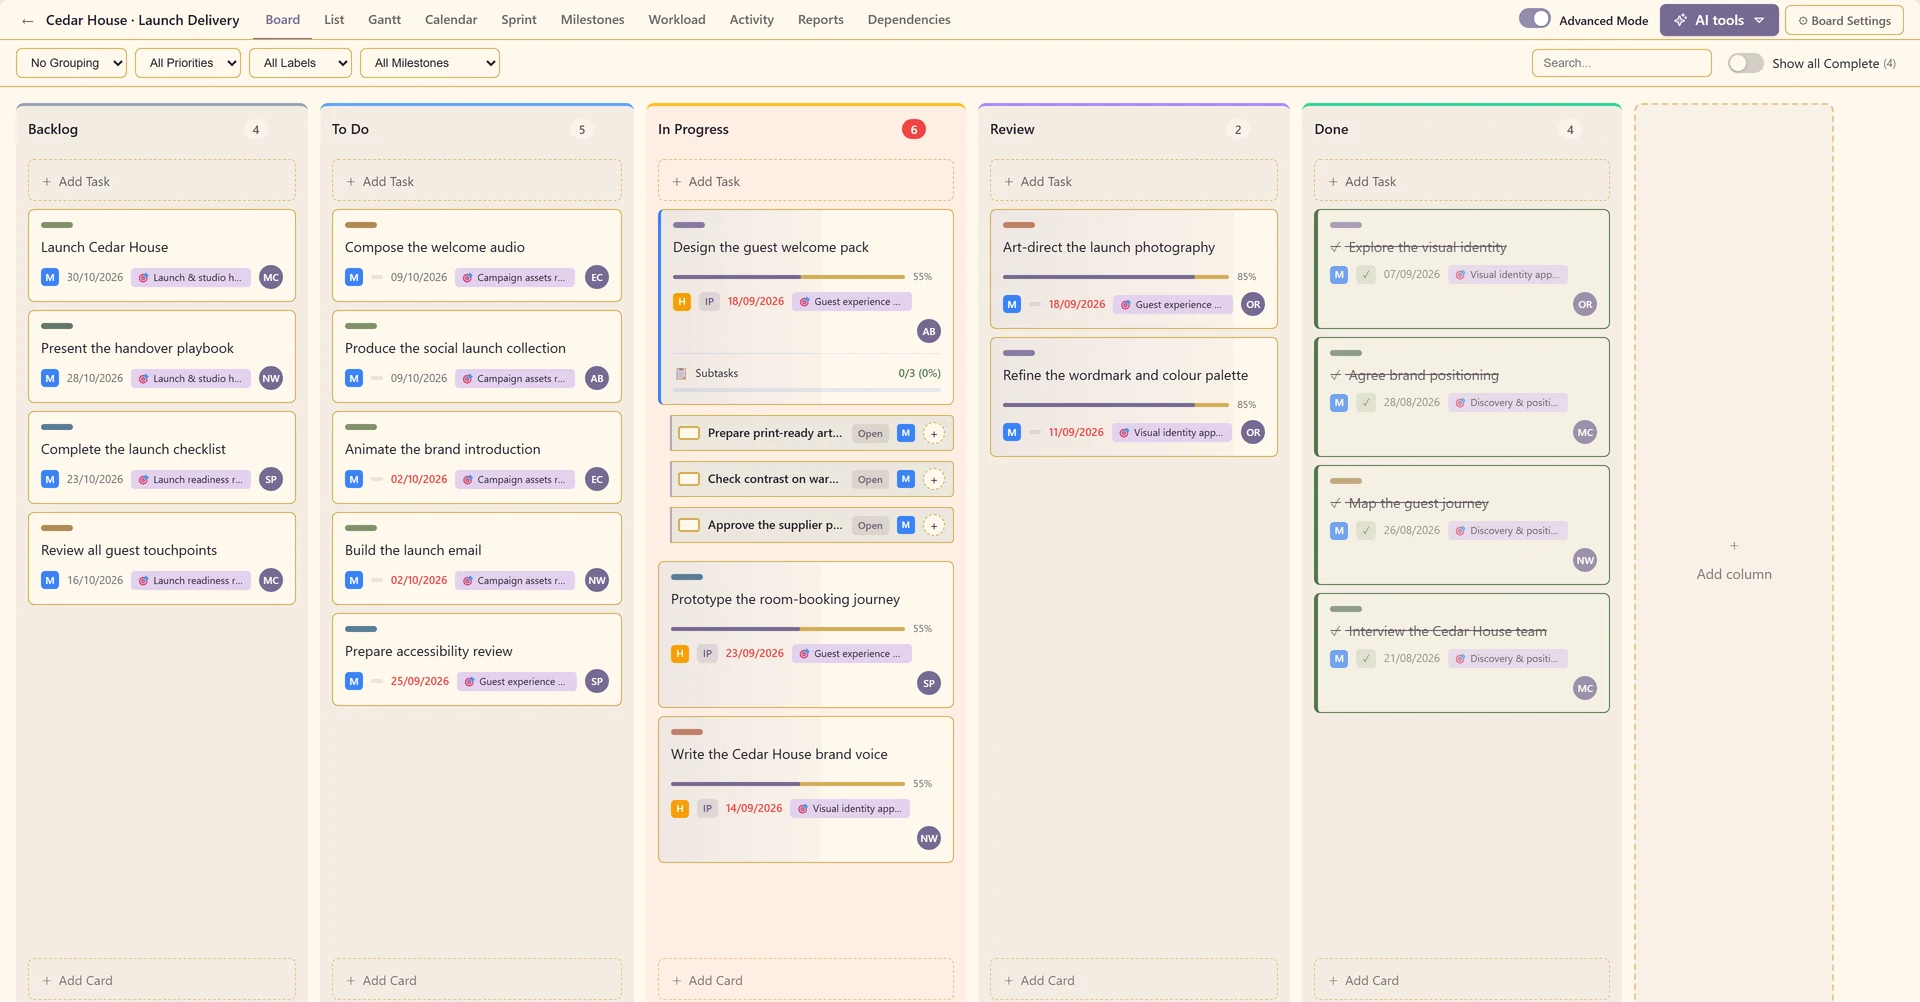The width and height of the screenshot is (1920, 1002).
Task: Open the All Labels dropdown
Action: [x=300, y=63]
